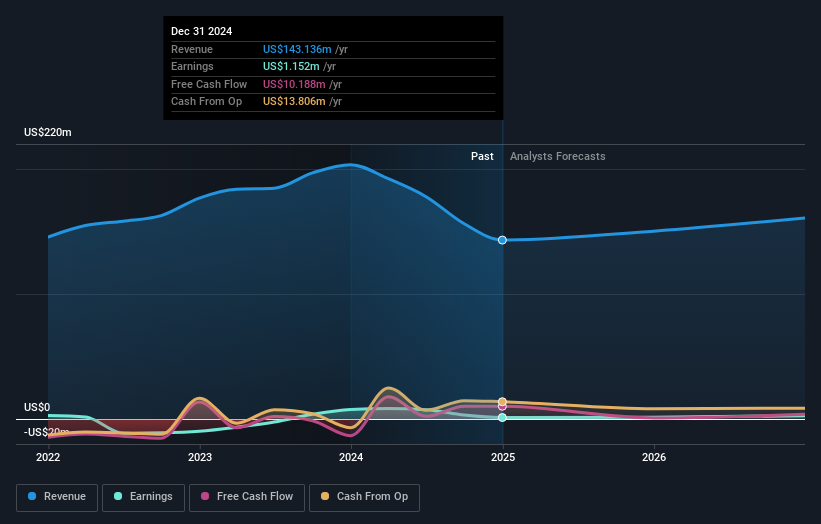Screen dimensions: 821x524
Task: Click the Dec 31 2024 tooltip date
Action: coord(202,31)
